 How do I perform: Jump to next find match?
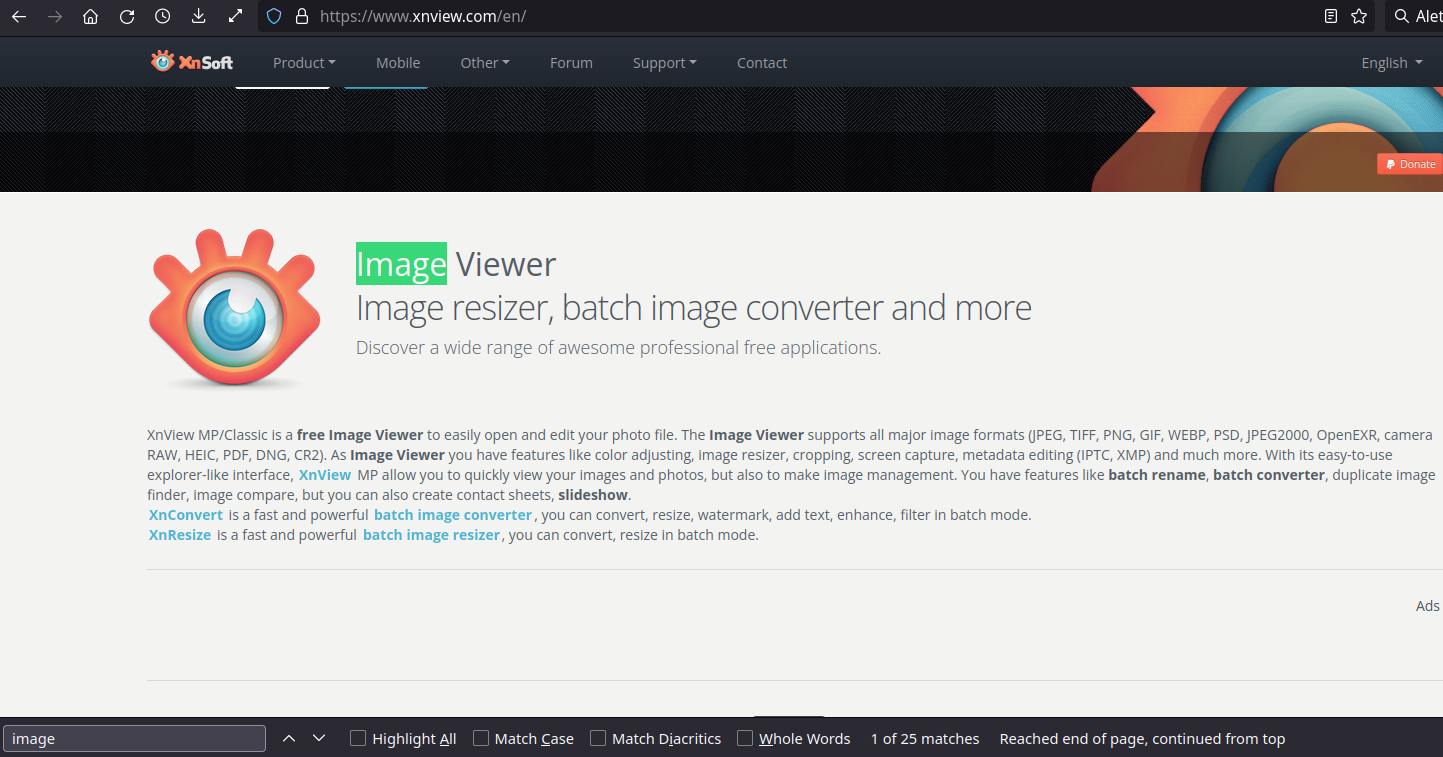[x=319, y=738]
